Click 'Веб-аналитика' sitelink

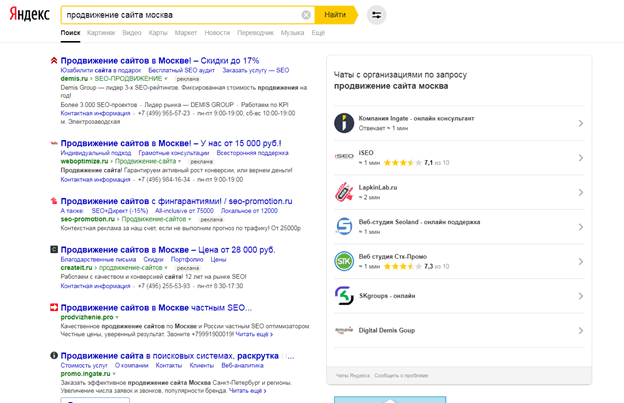click(x=242, y=365)
